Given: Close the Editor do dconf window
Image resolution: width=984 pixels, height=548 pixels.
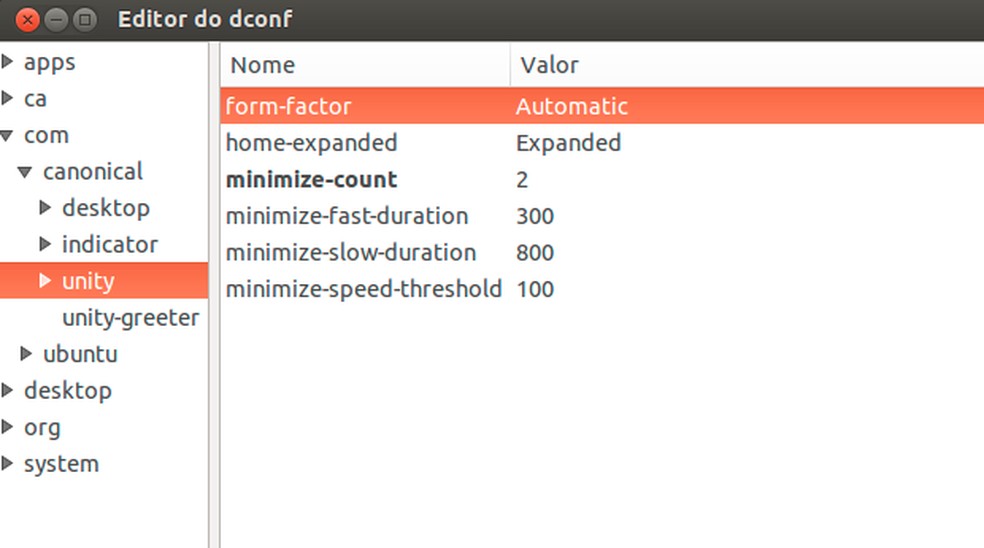Looking at the screenshot, I should [28, 19].
